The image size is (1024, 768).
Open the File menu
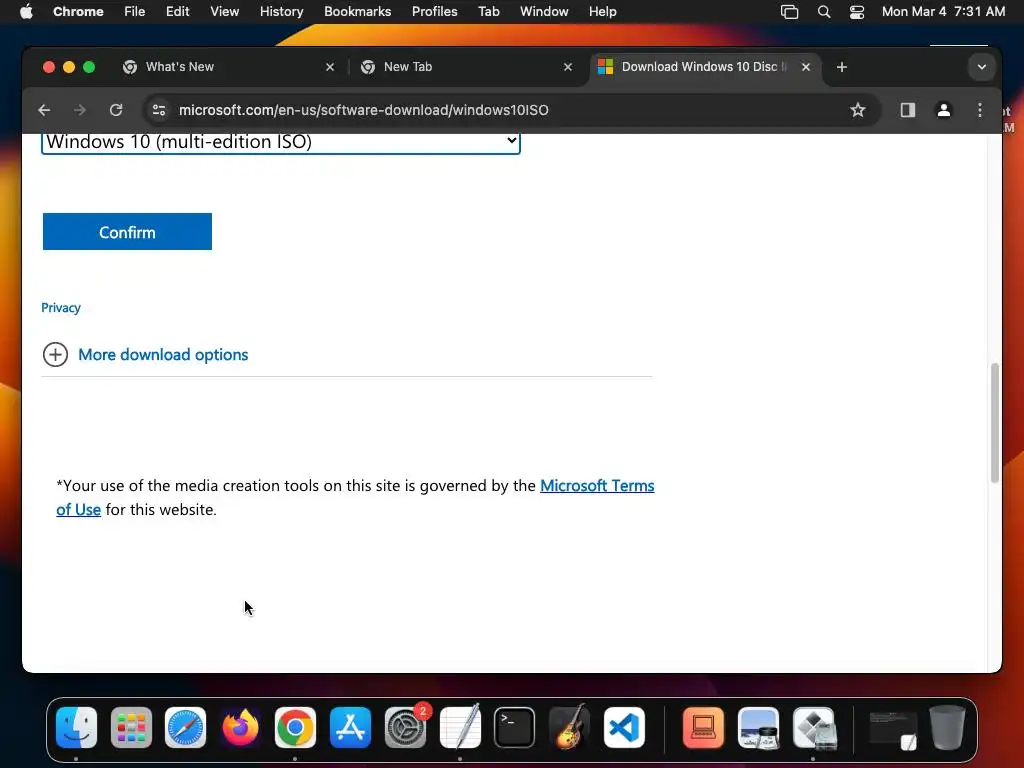pos(135,12)
